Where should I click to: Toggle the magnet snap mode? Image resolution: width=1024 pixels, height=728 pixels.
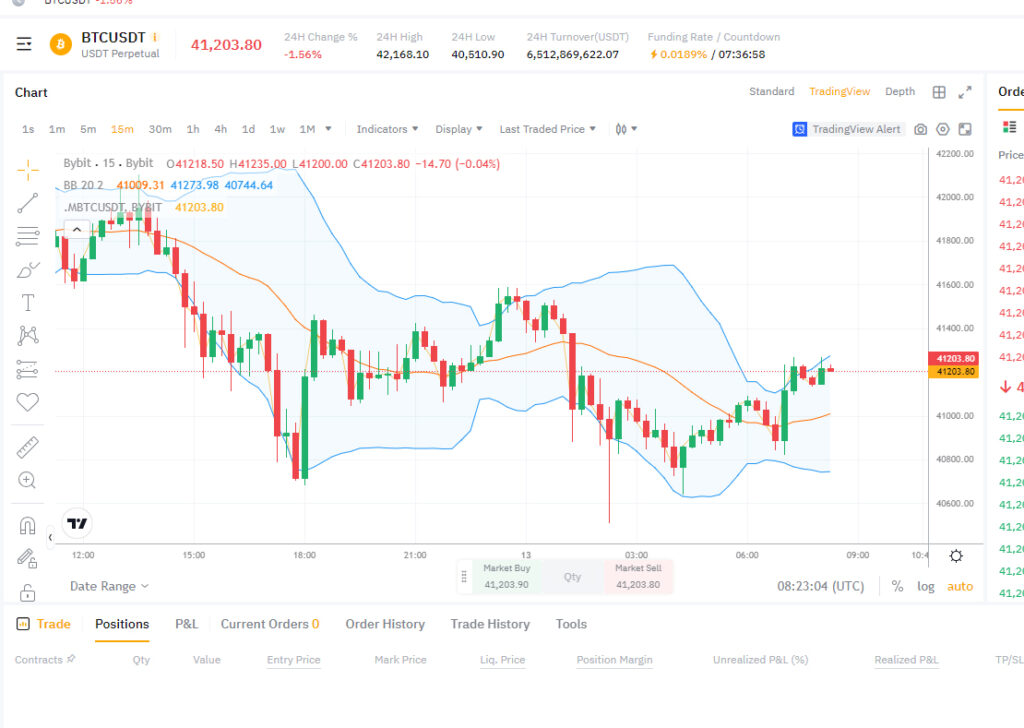tap(27, 526)
